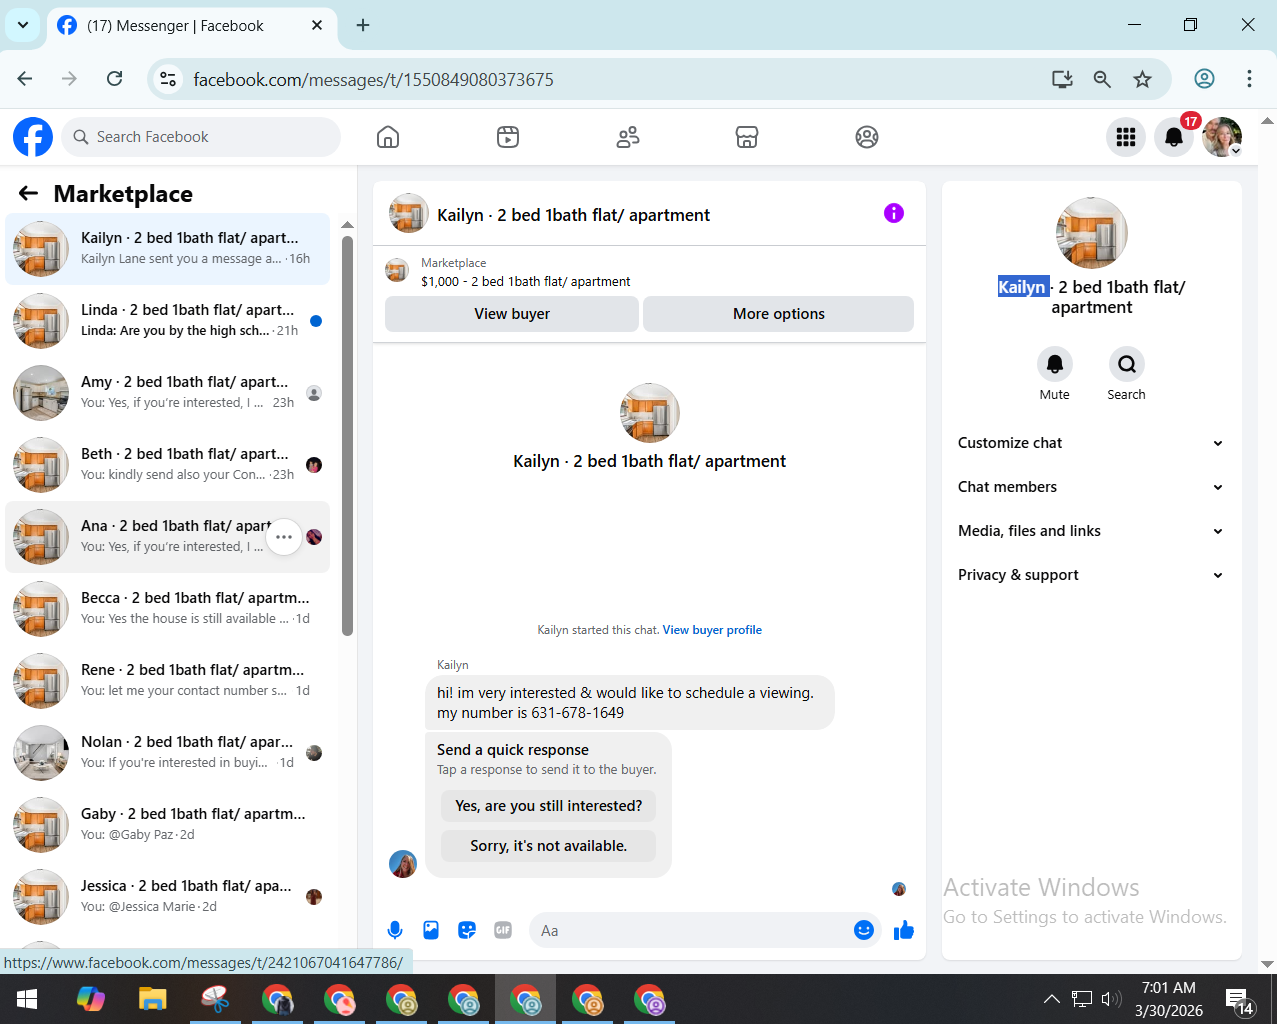Image resolution: width=1277 pixels, height=1024 pixels.
Task: Mute the conversation with bell icon
Action: tap(1055, 364)
